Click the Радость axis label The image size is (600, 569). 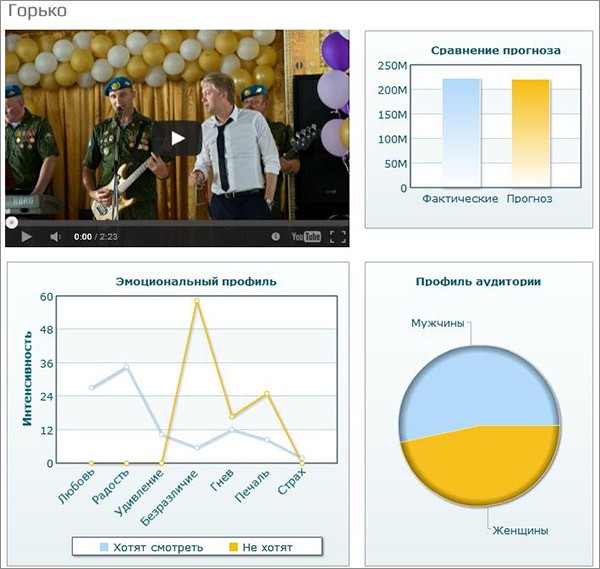click(111, 486)
